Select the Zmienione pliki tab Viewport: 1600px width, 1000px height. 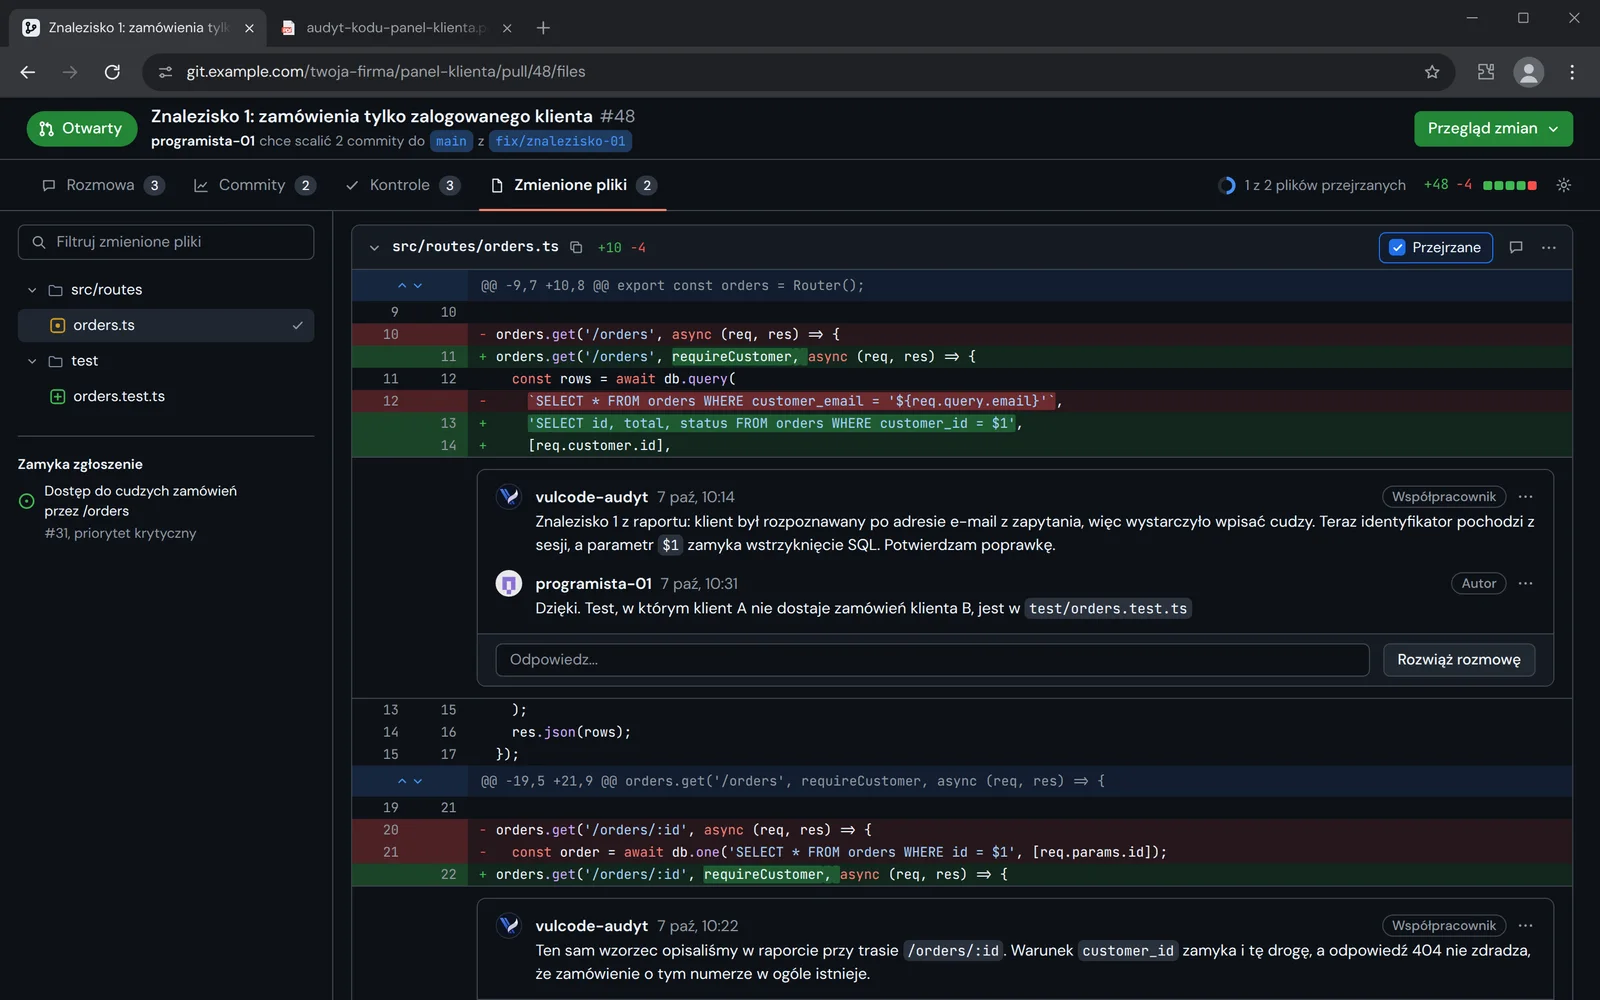(573, 185)
